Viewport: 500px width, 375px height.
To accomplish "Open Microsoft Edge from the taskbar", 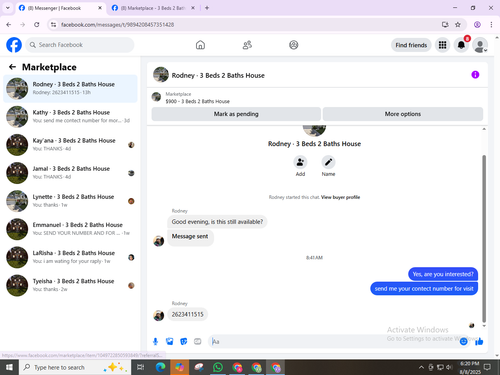I will point(160,367).
